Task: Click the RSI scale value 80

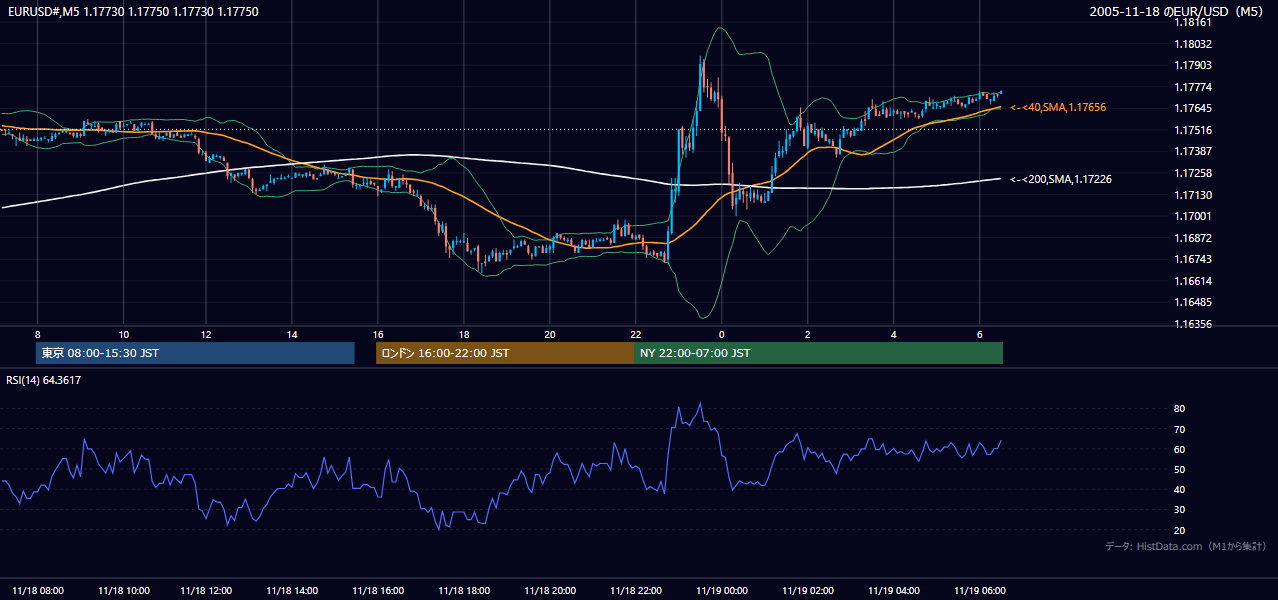Action: click(1179, 409)
